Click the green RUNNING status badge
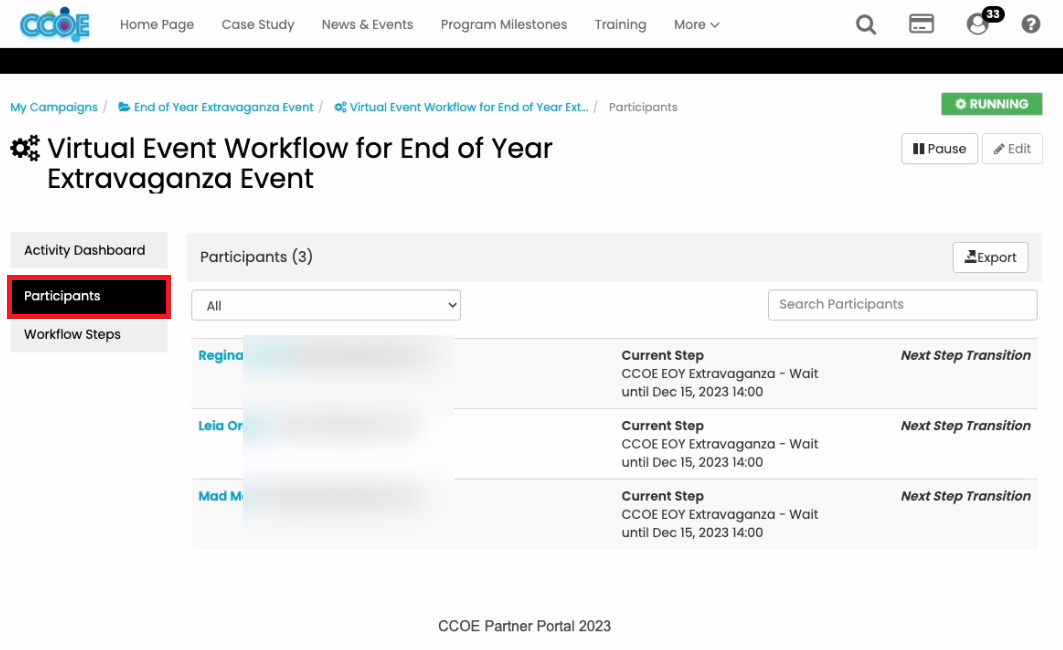Screen dimensions: 1063x650 (x=991, y=104)
